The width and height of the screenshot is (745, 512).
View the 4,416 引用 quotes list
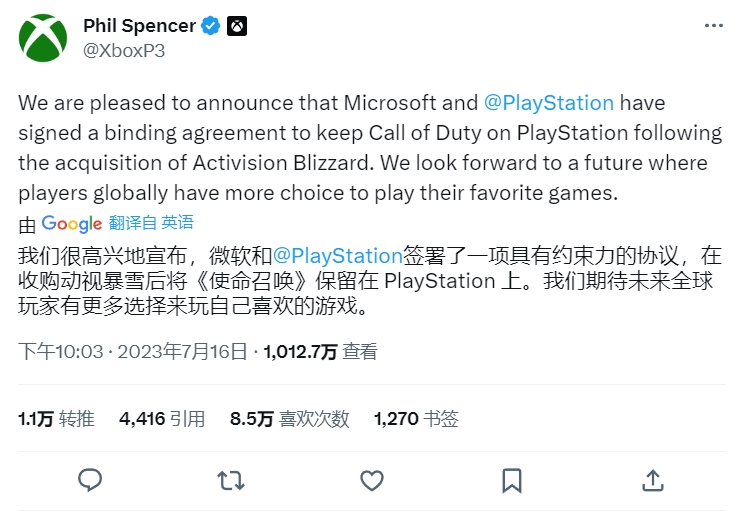[x=162, y=418]
